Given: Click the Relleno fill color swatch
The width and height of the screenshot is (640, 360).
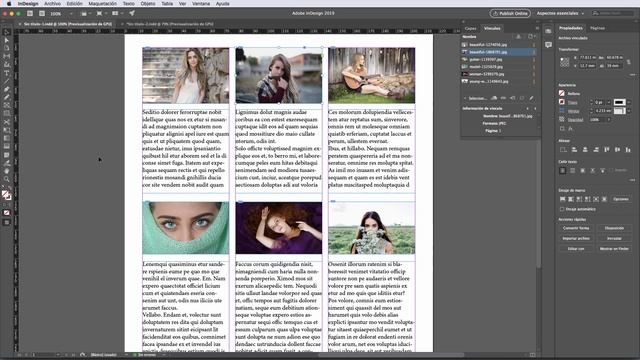Looking at the screenshot, I should click(562, 93).
